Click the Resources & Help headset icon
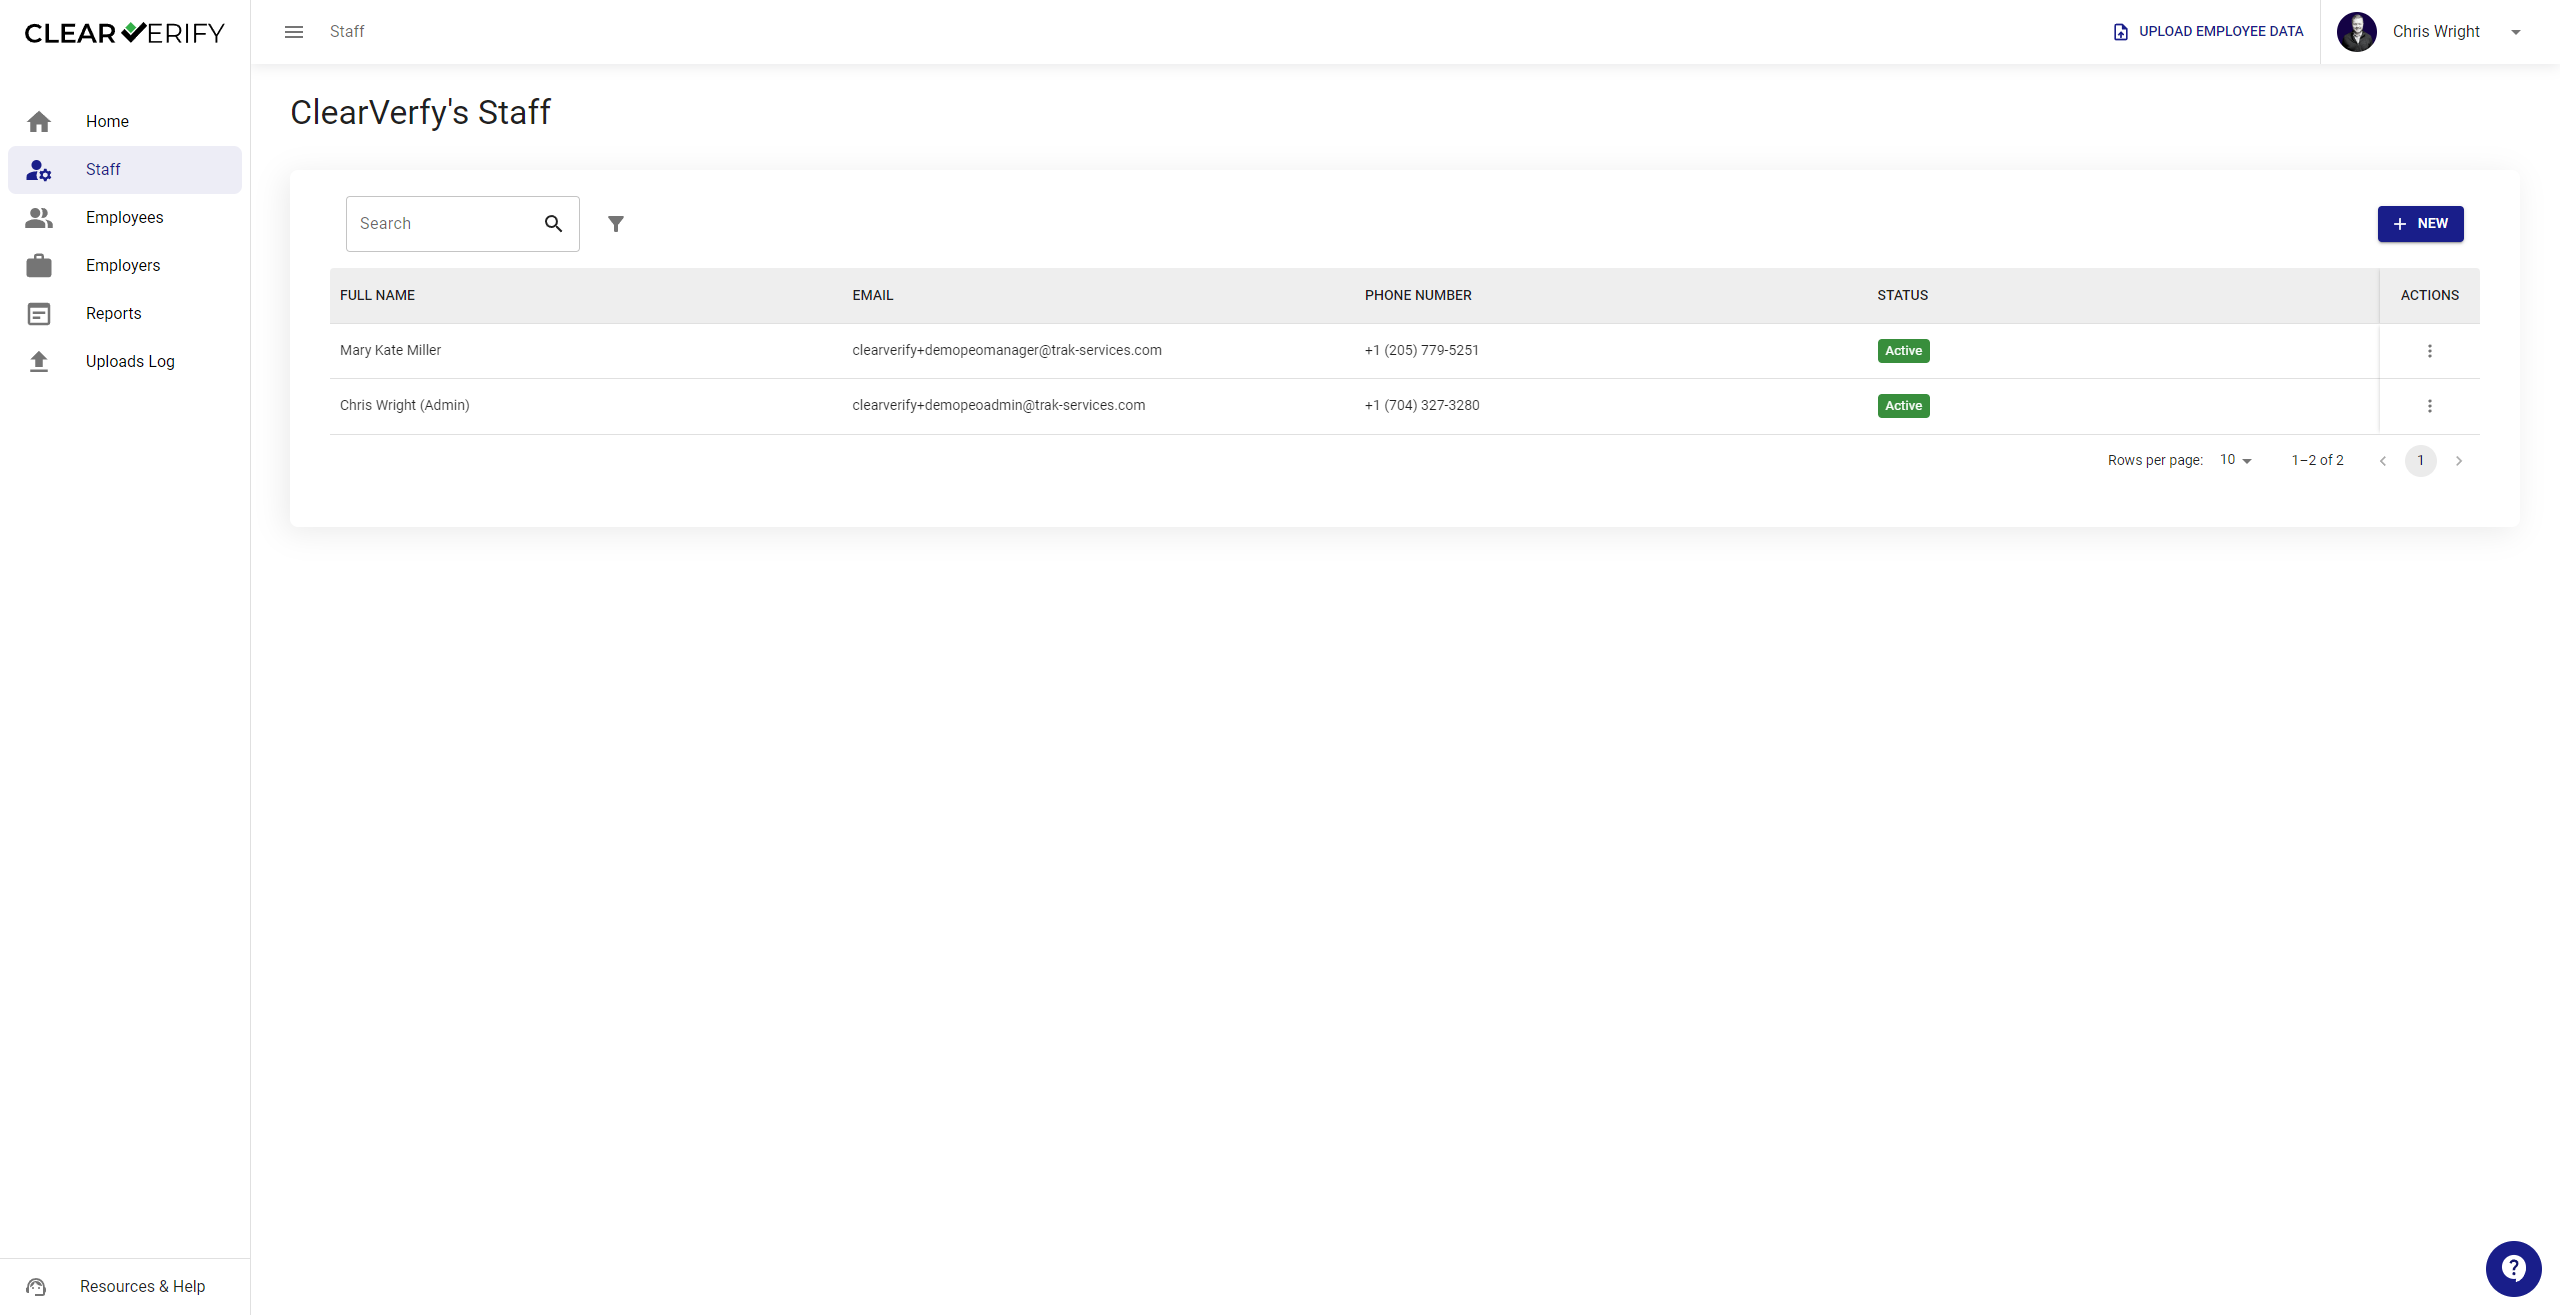This screenshot has height=1315, width=2560. (36, 1287)
